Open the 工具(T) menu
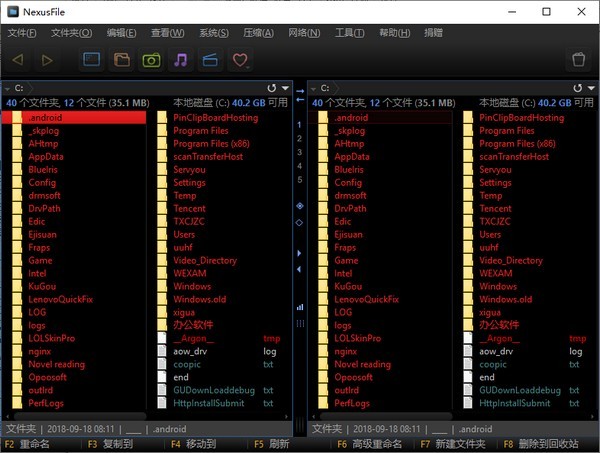This screenshot has width=600, height=453. coord(349,33)
